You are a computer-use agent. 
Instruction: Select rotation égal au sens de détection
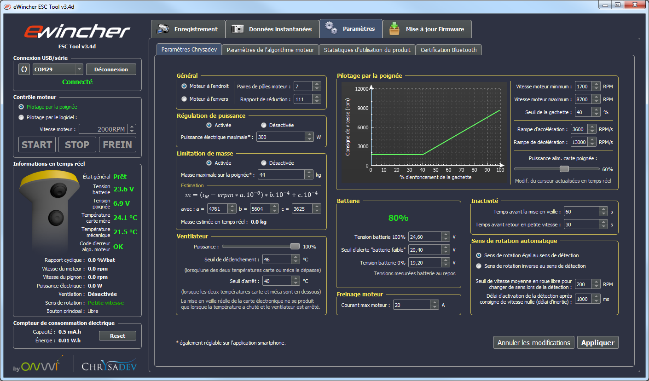point(479,255)
